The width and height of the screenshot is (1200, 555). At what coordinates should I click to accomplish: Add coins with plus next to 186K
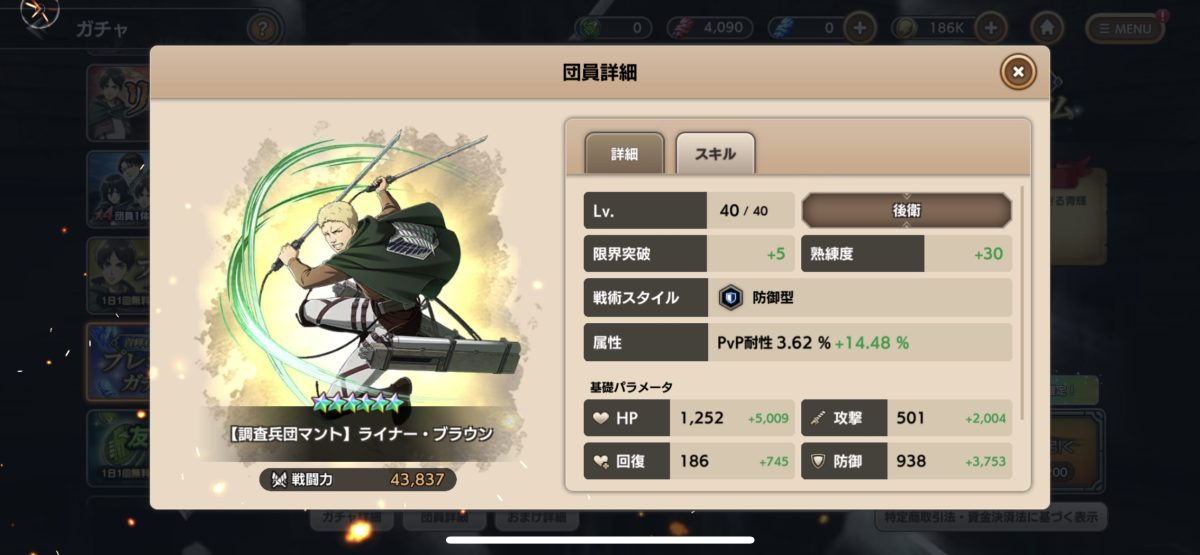click(990, 28)
